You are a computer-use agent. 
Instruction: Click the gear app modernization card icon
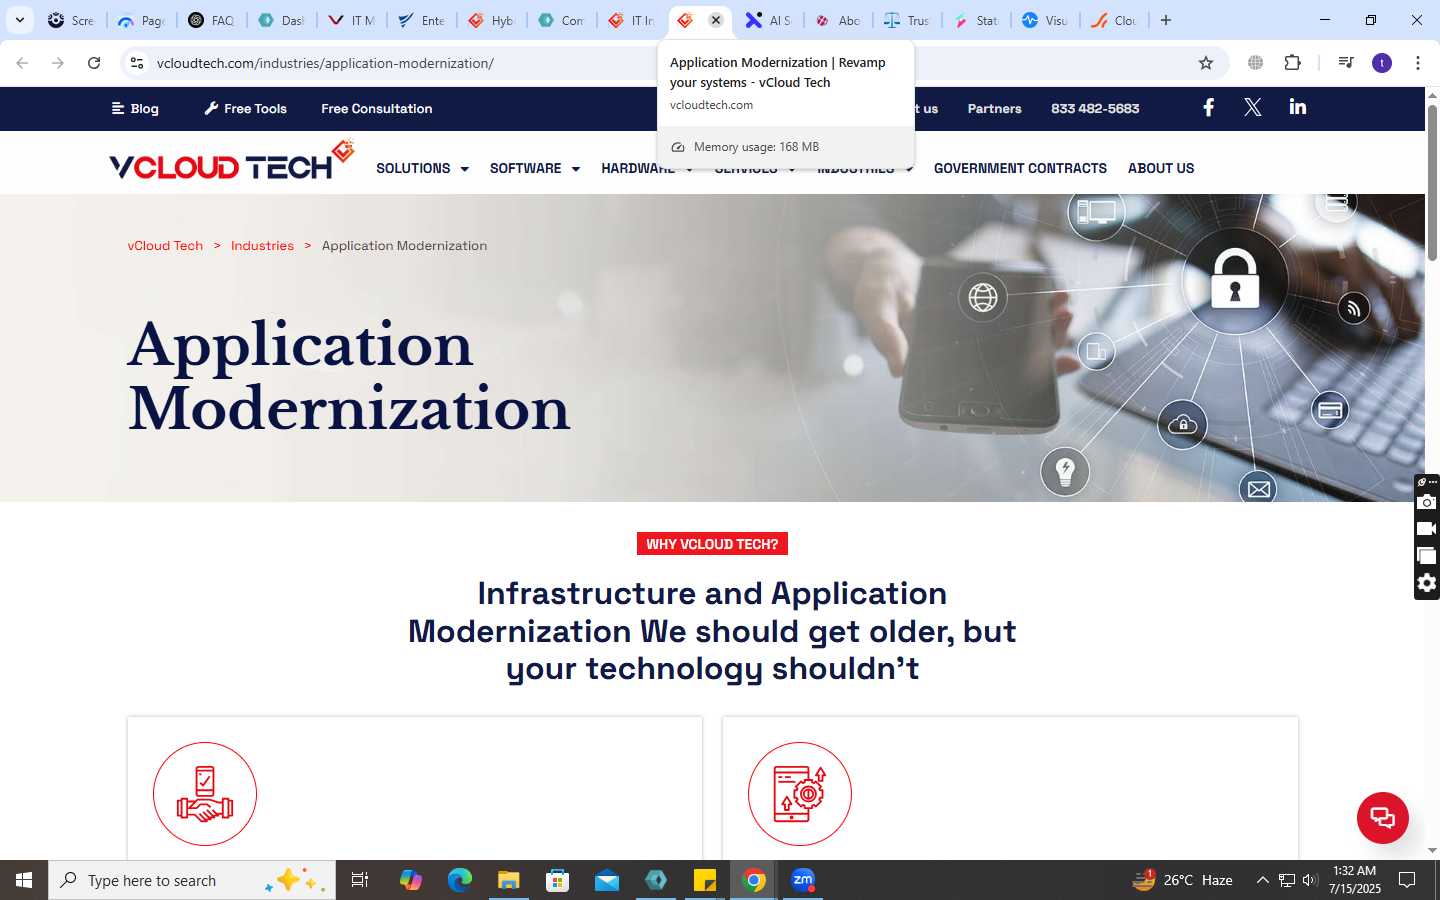(x=800, y=794)
